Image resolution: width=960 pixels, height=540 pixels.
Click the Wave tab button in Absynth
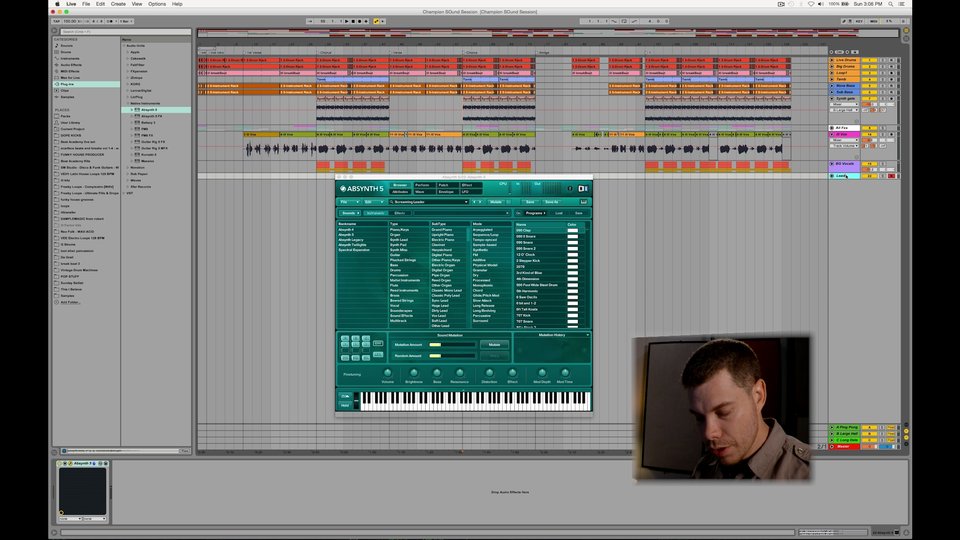tap(423, 192)
